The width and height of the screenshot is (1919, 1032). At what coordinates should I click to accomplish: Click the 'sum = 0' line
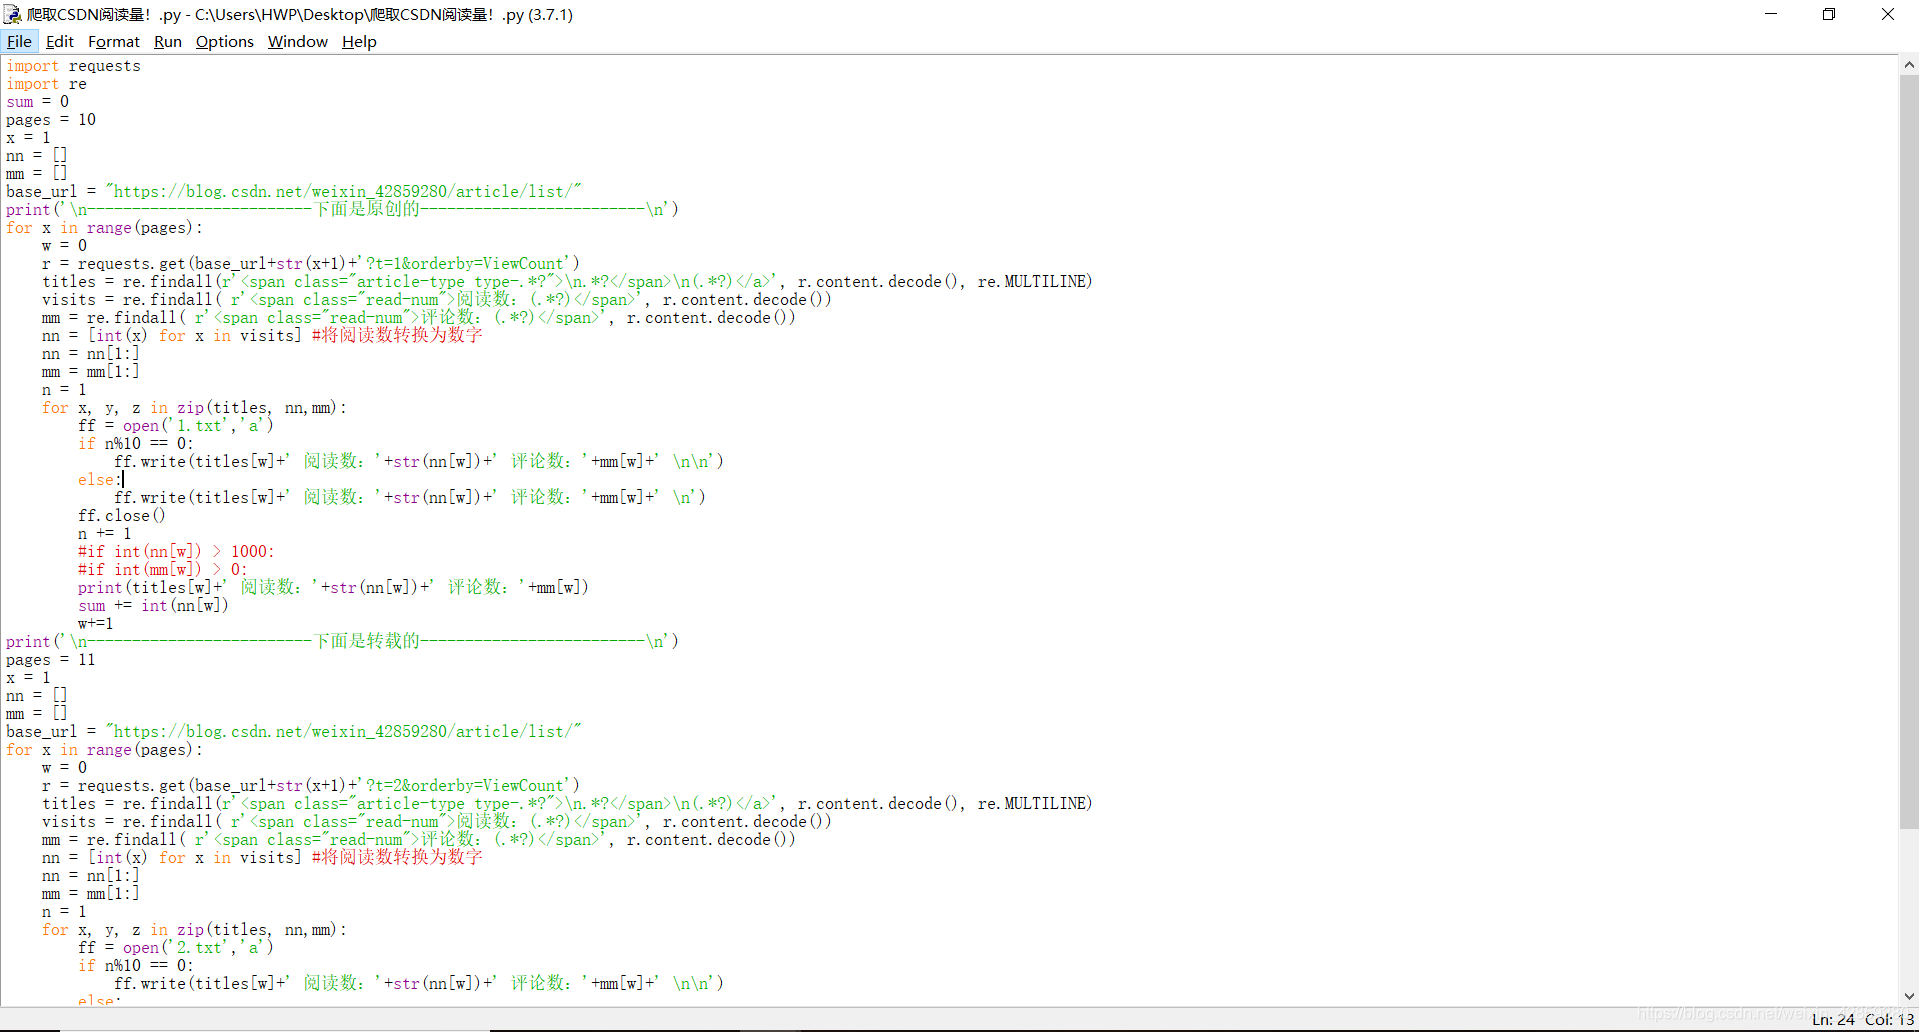[x=38, y=102]
